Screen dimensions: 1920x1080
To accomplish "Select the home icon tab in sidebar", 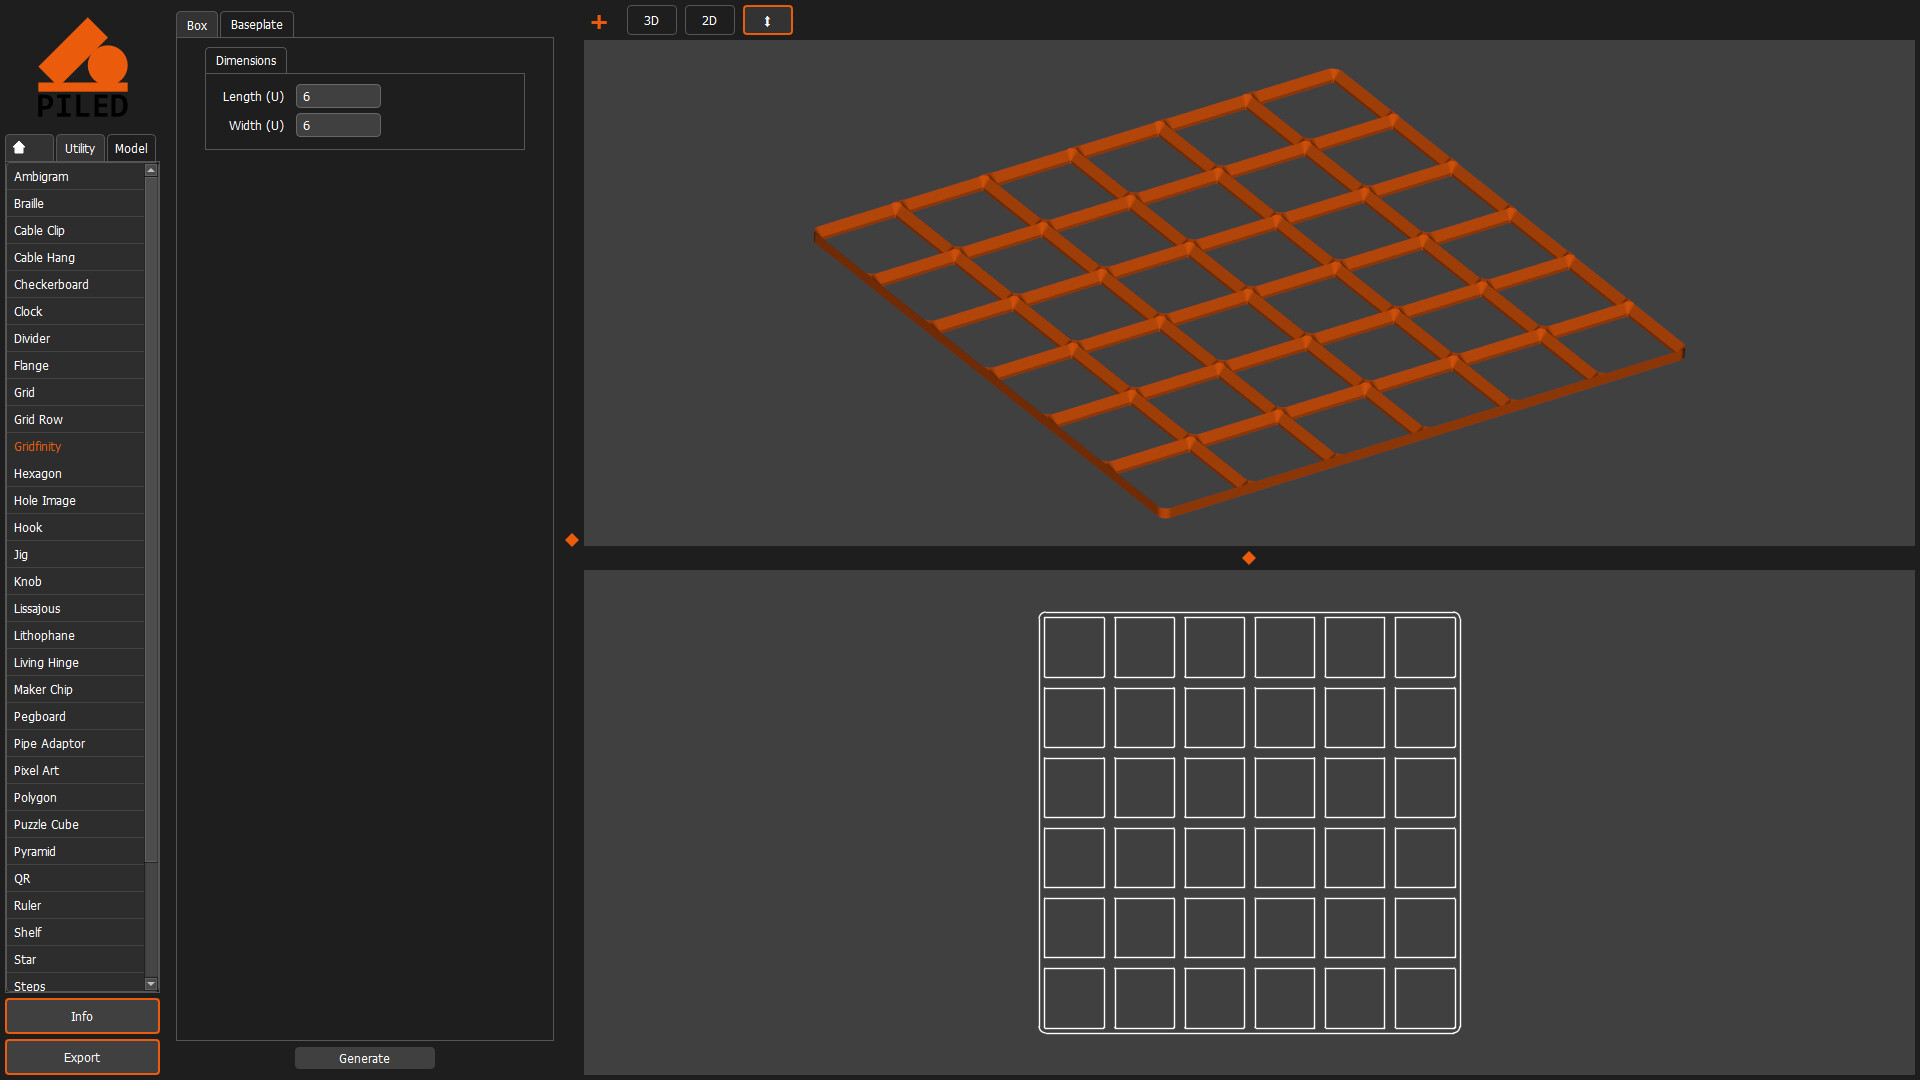I will point(28,147).
